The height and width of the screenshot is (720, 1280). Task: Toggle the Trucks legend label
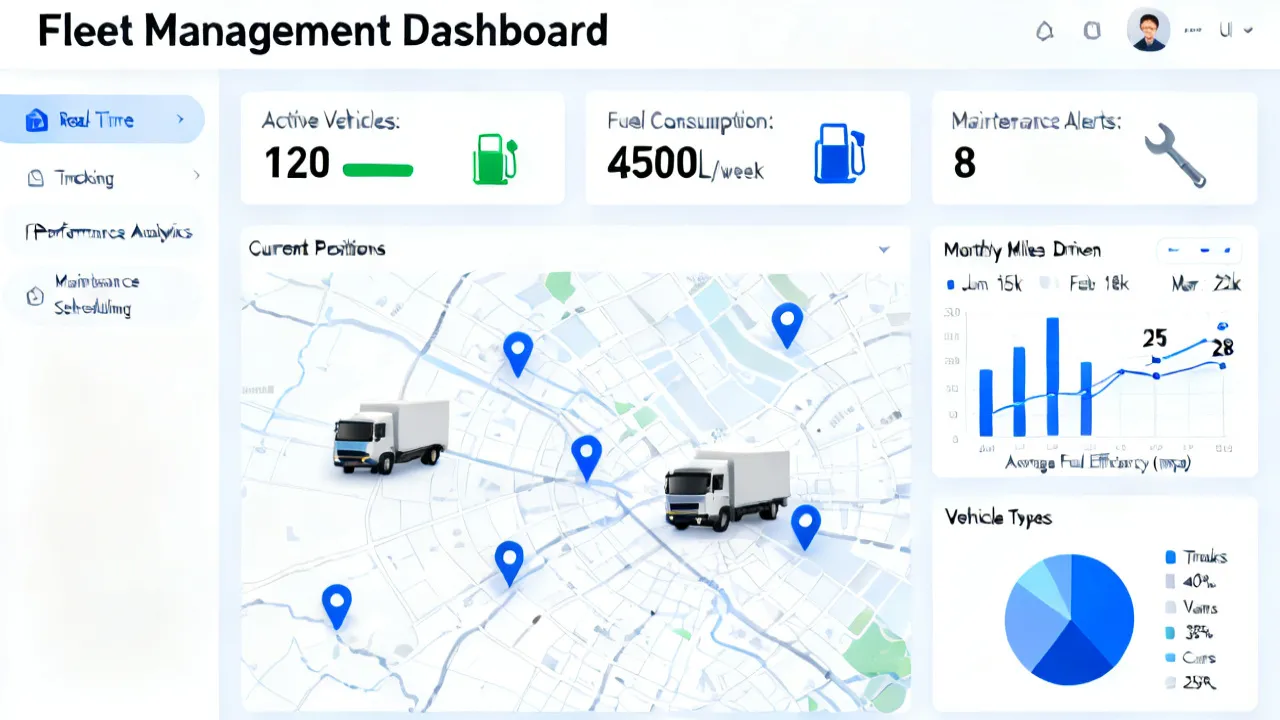click(x=1205, y=557)
